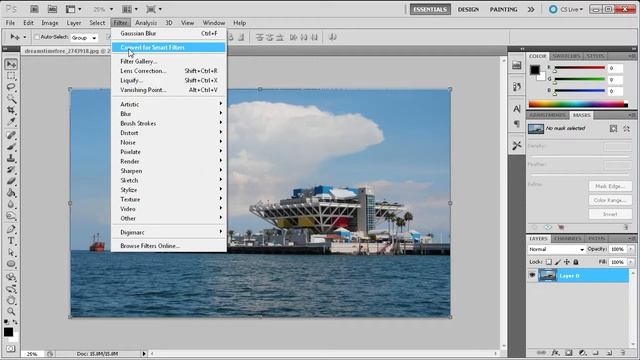This screenshot has height=360, width=640.
Task: Select the Zoom tool
Action: [11, 311]
